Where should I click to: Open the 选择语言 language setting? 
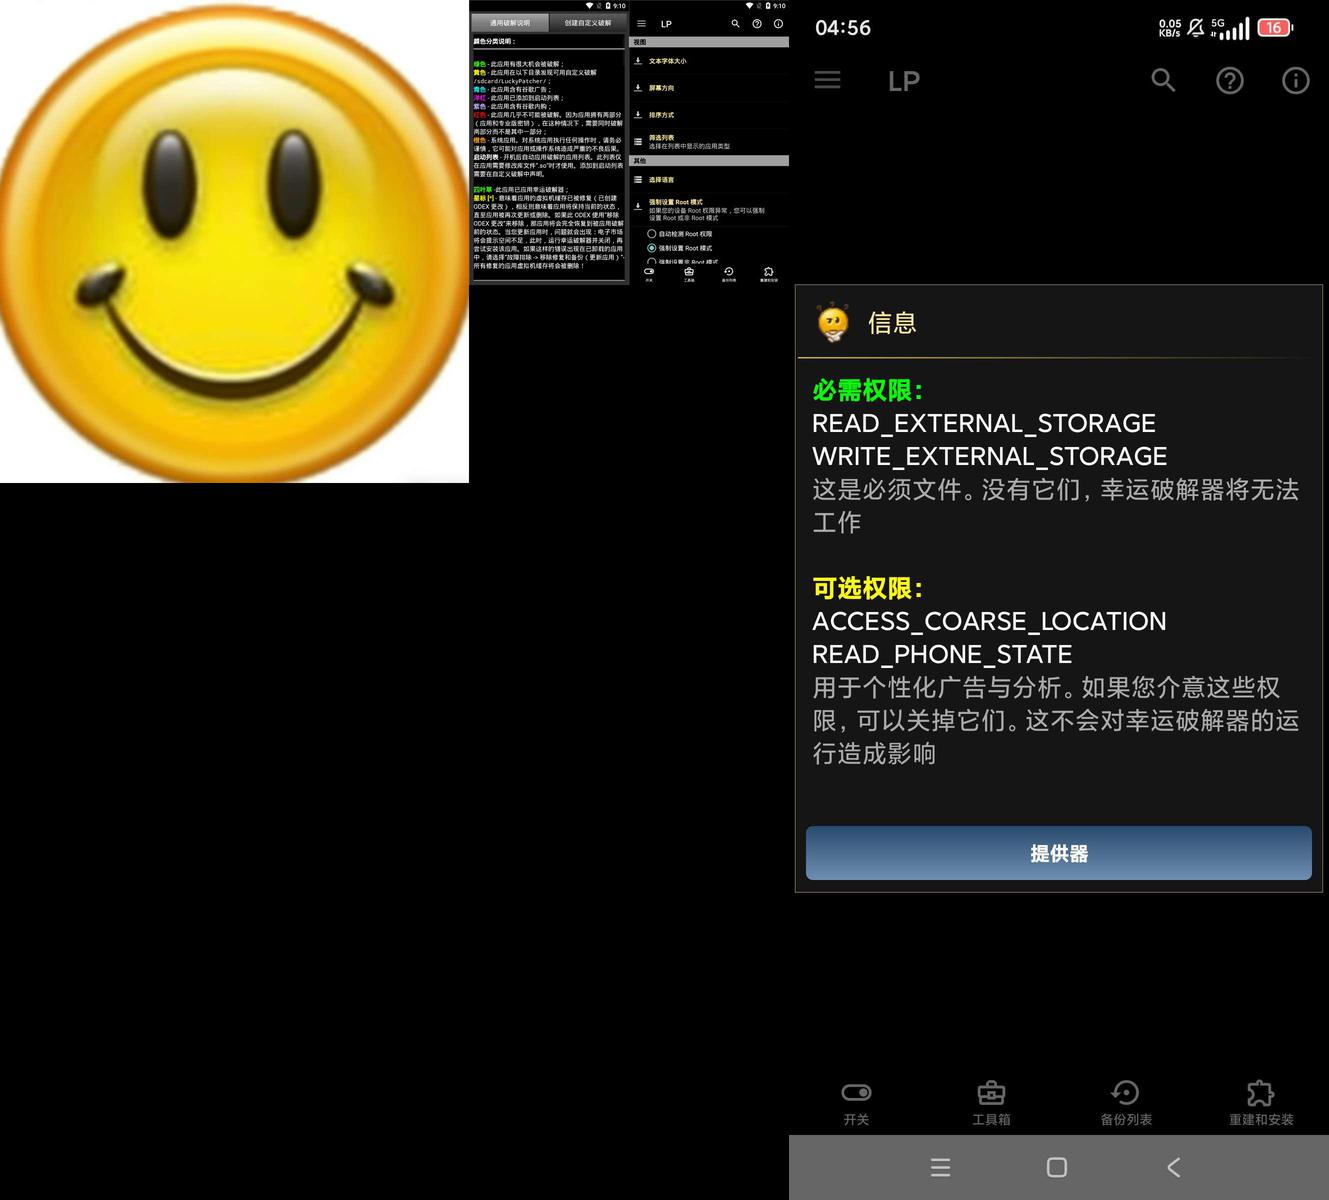tap(661, 180)
